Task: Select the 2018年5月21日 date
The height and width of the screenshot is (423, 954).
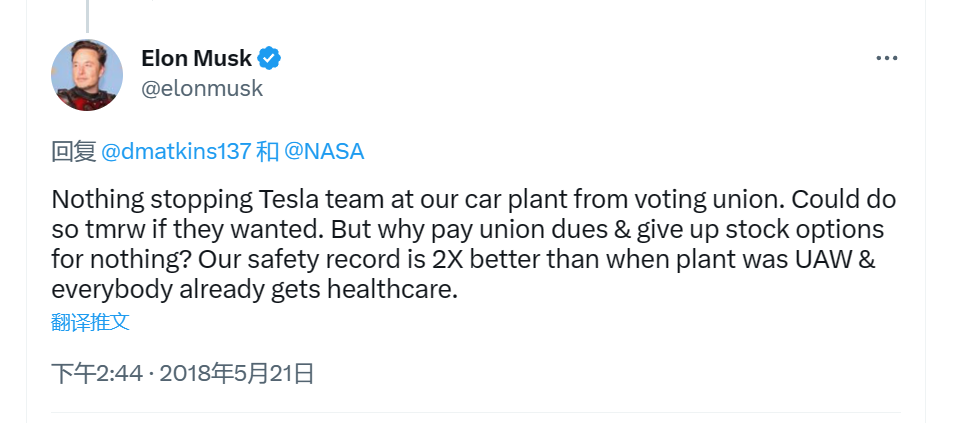Action: (x=237, y=374)
